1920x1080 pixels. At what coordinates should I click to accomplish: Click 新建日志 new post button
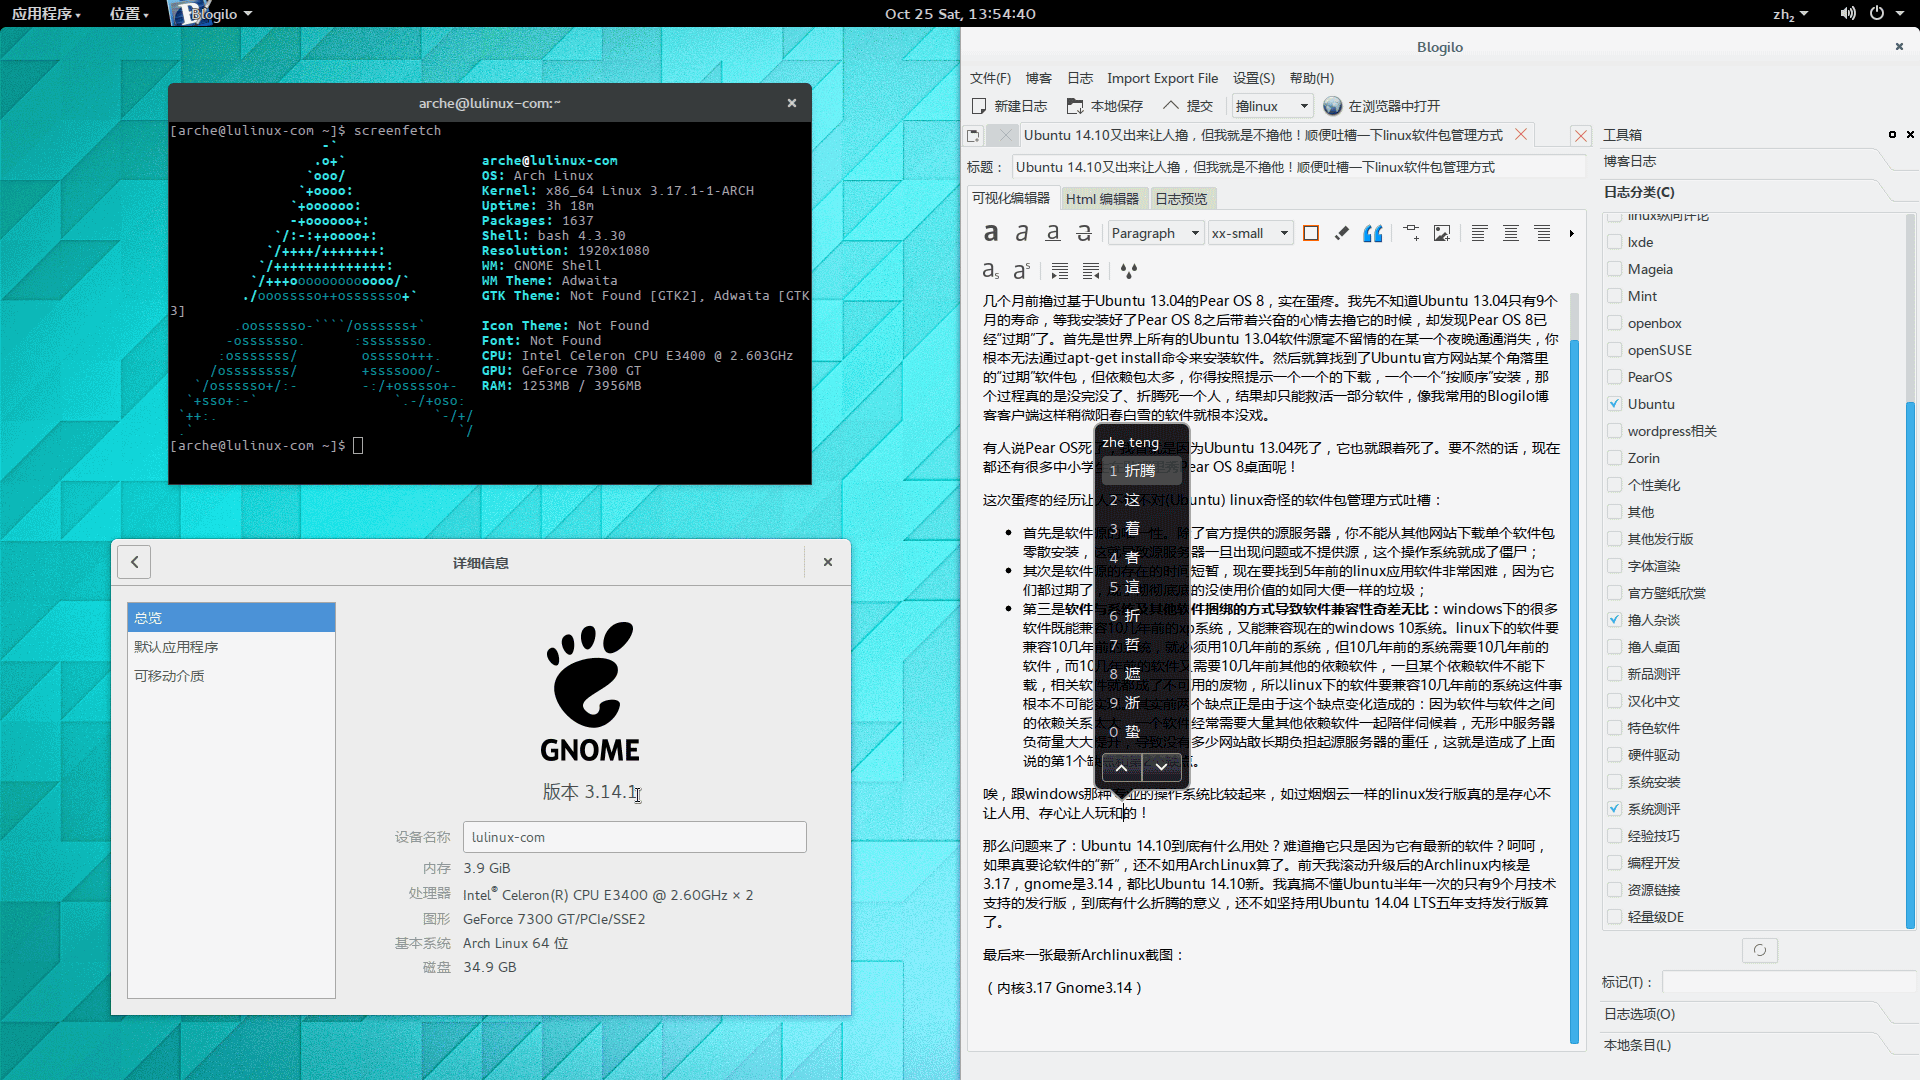tap(1009, 106)
